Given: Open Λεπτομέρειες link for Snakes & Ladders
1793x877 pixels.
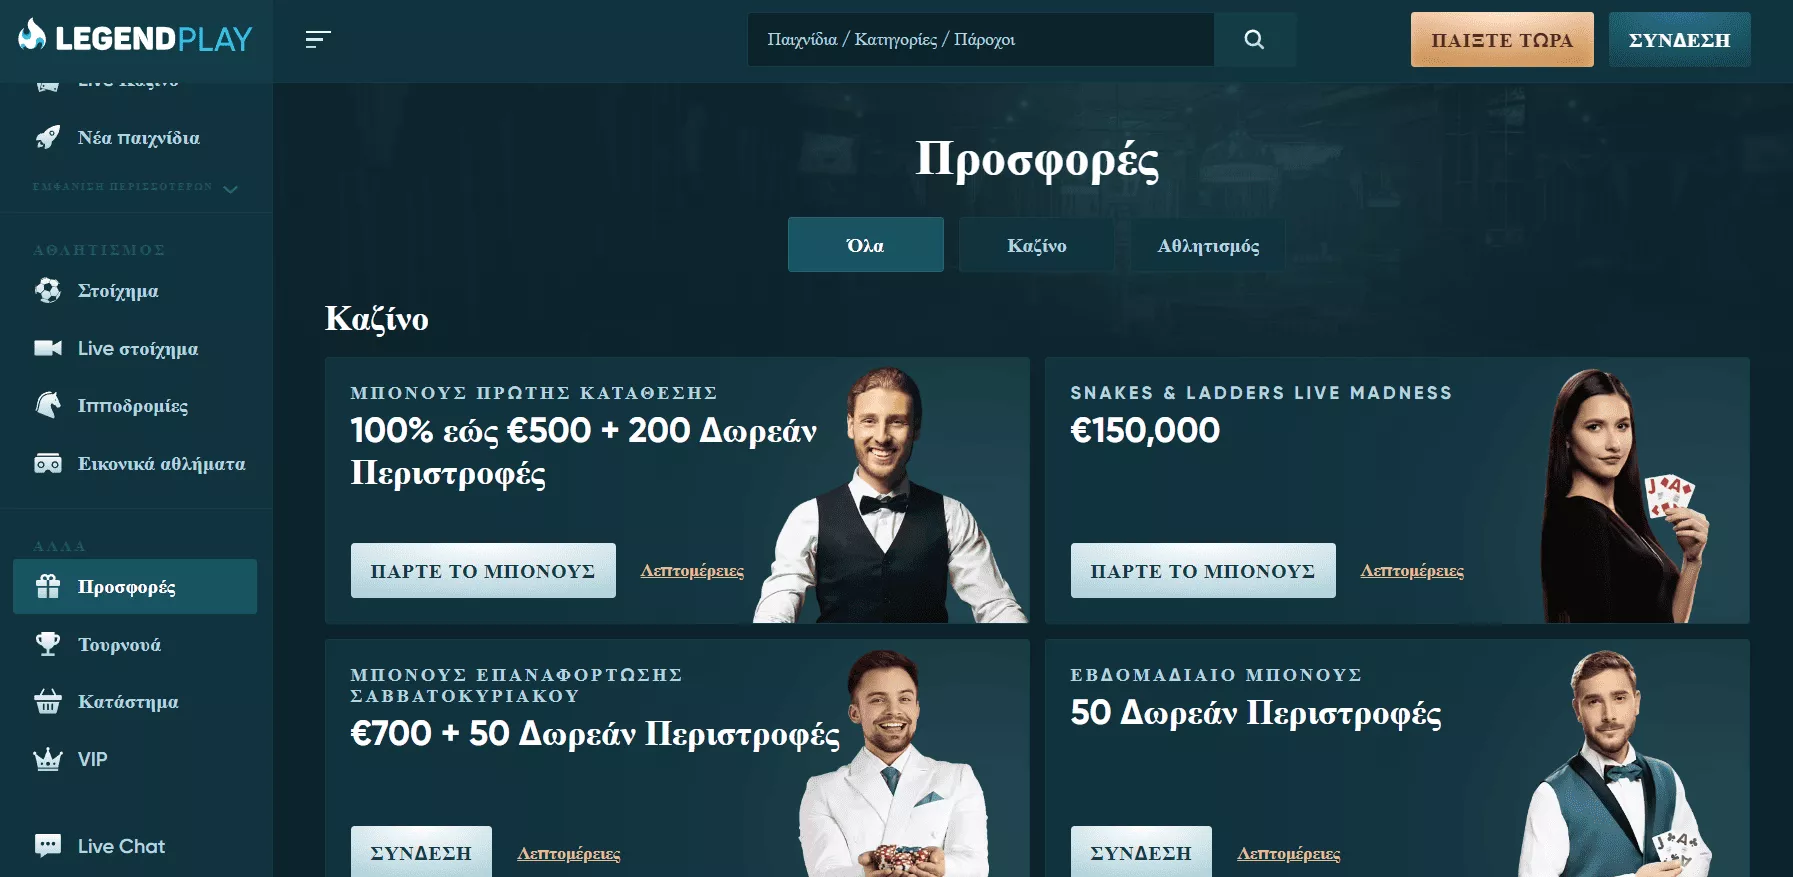Looking at the screenshot, I should point(1412,571).
